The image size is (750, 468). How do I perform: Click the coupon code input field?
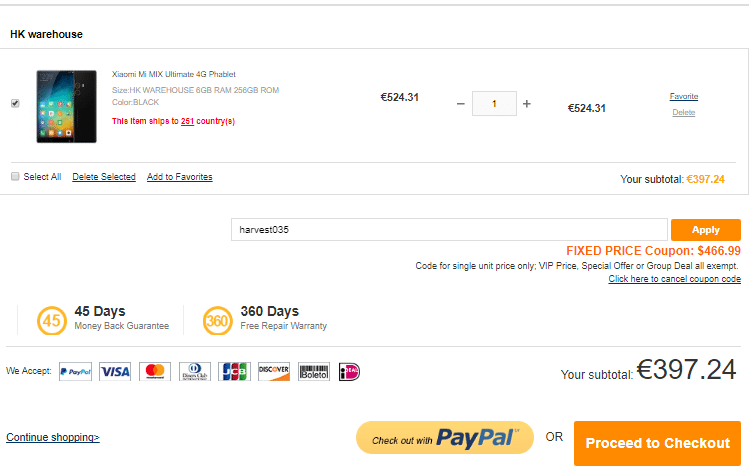pos(448,230)
